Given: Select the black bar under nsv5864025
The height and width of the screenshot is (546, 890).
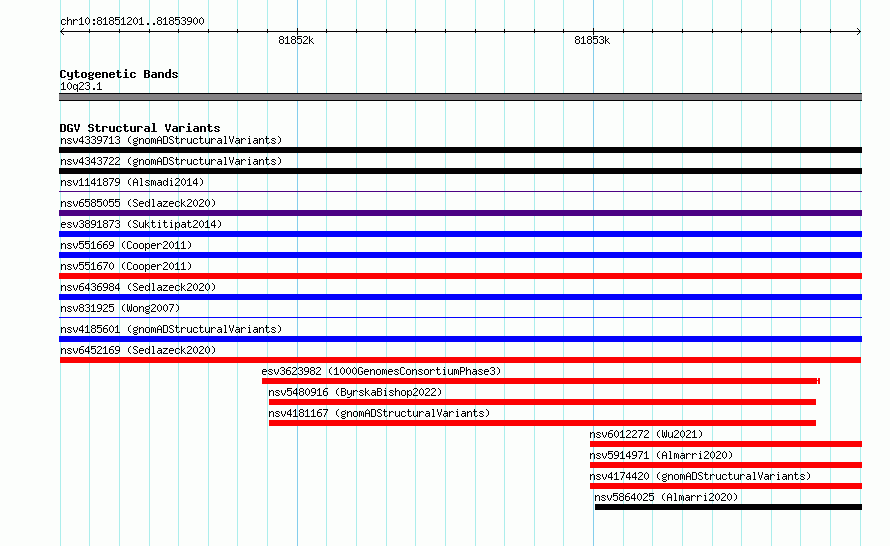Looking at the screenshot, I should tap(728, 507).
